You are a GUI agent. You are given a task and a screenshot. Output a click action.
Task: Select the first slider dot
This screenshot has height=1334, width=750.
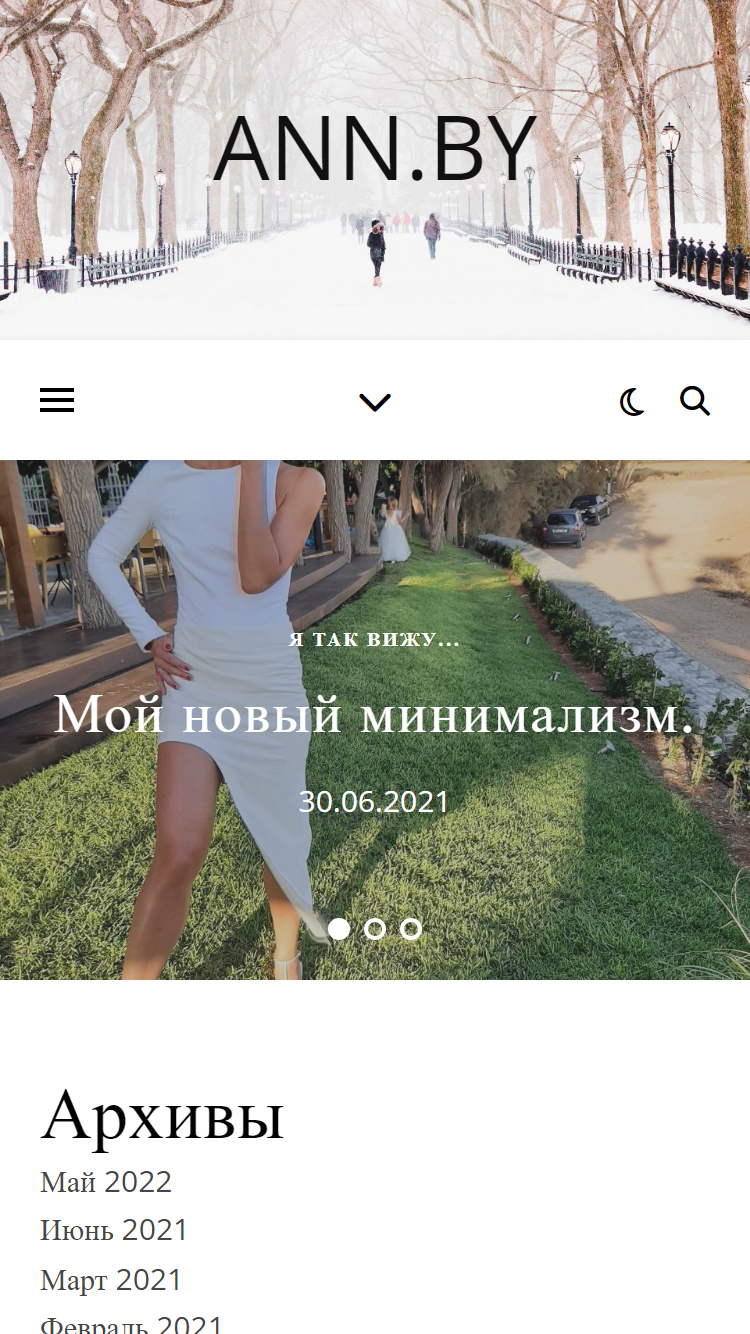(x=339, y=929)
